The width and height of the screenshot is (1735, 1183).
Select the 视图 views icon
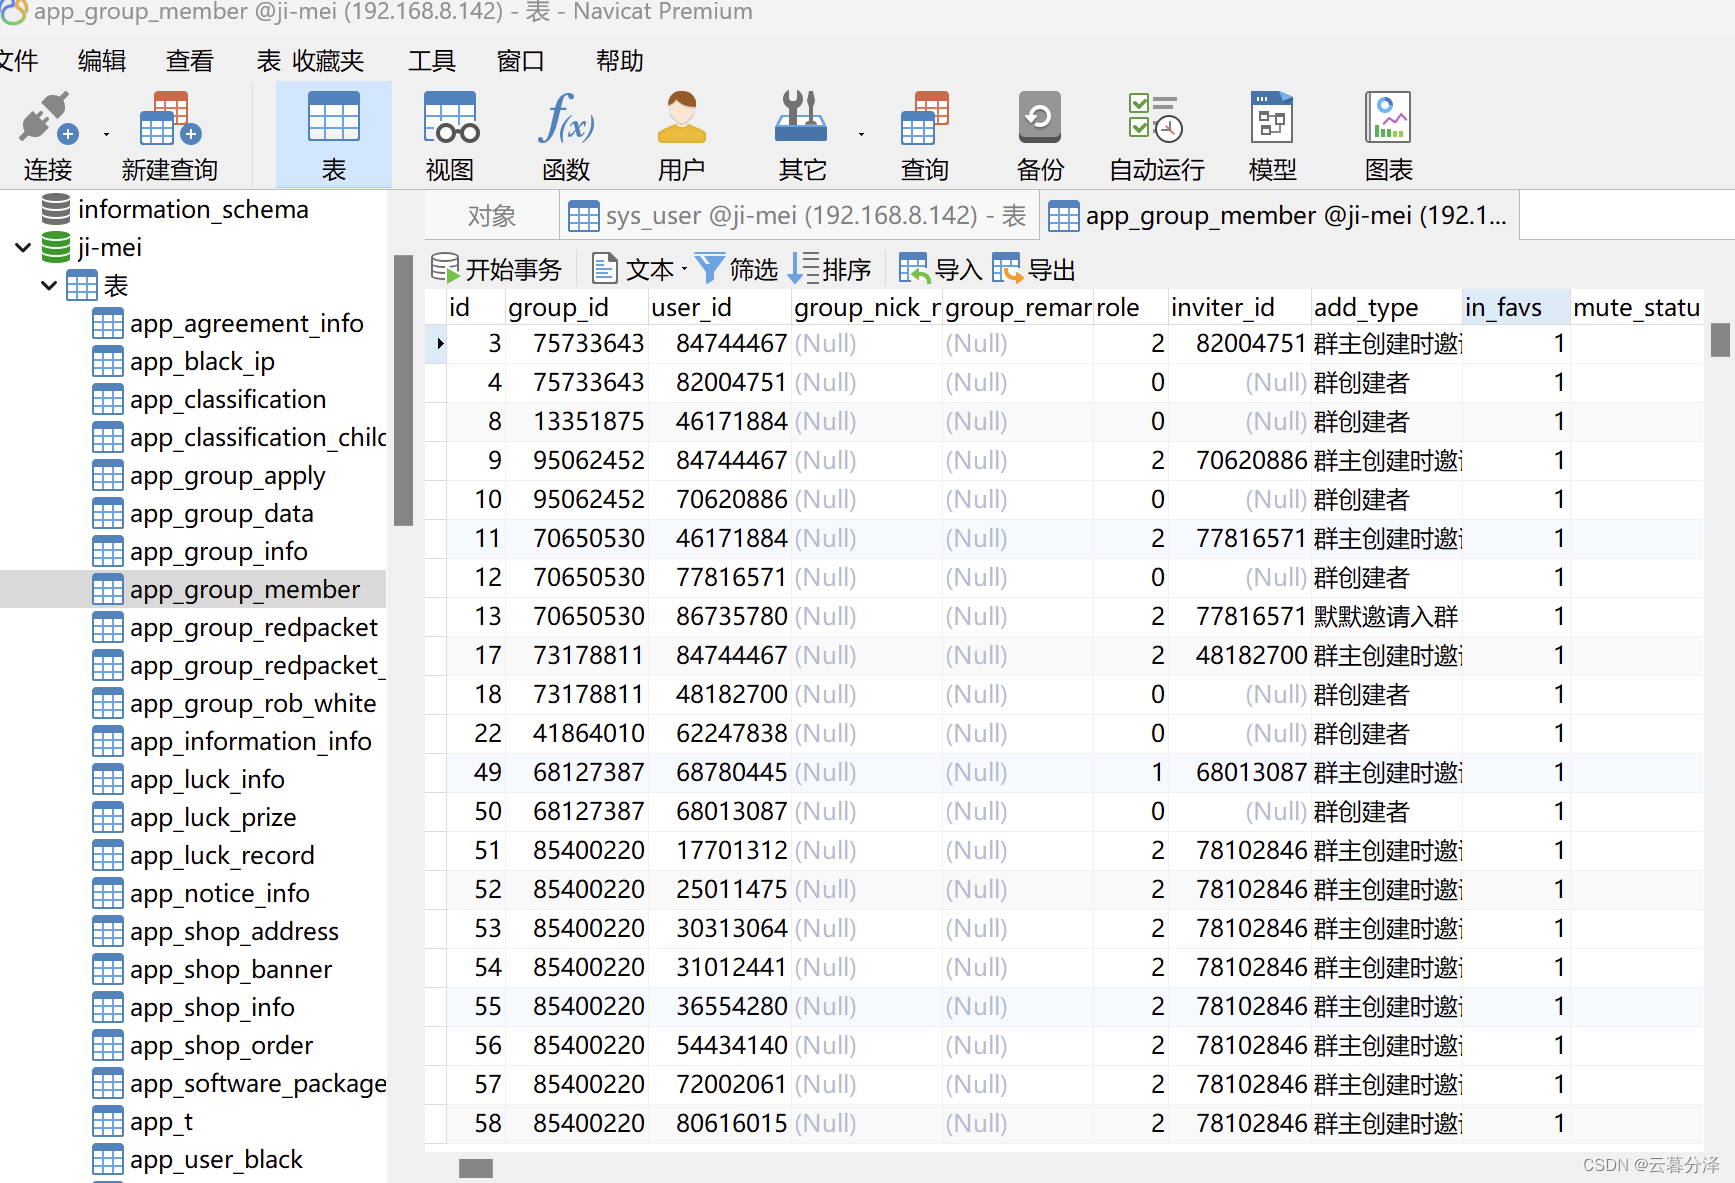450,120
